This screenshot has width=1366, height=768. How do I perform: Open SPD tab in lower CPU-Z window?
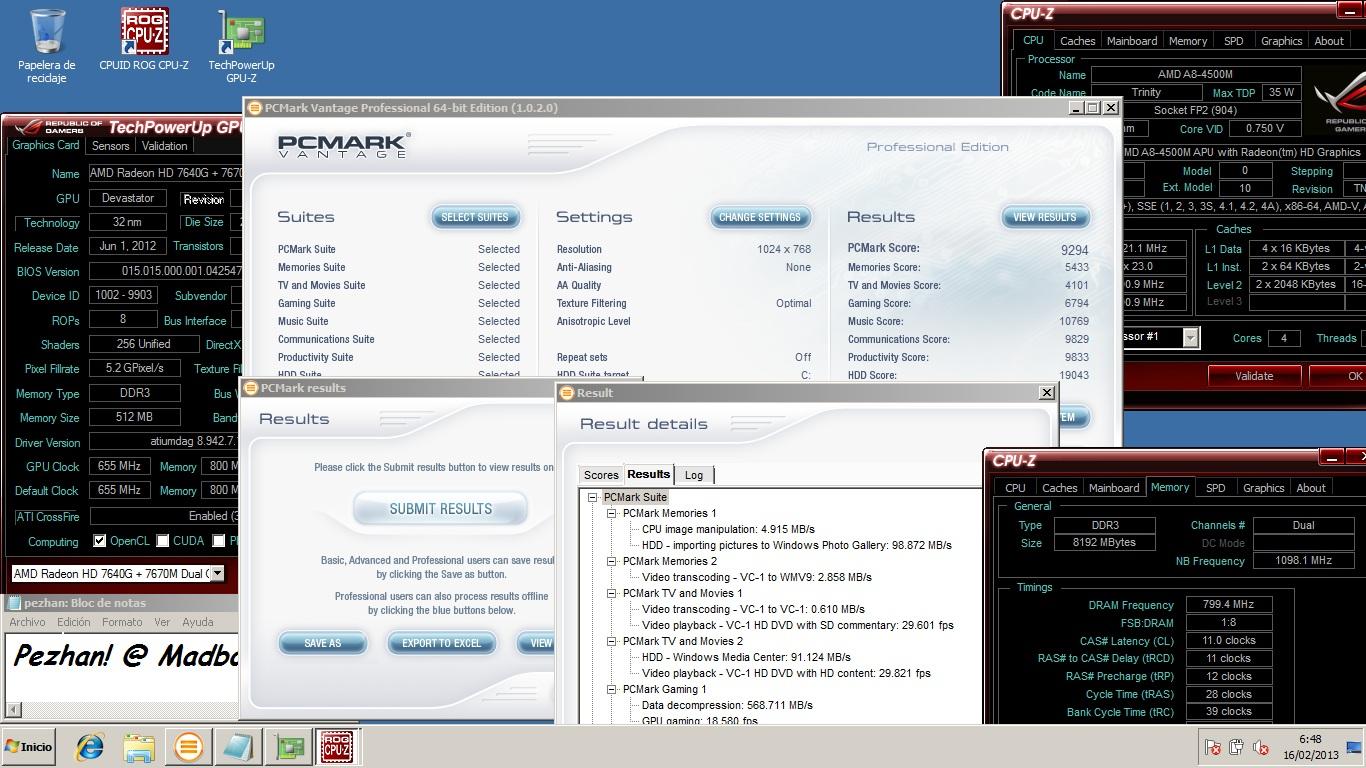[1215, 488]
